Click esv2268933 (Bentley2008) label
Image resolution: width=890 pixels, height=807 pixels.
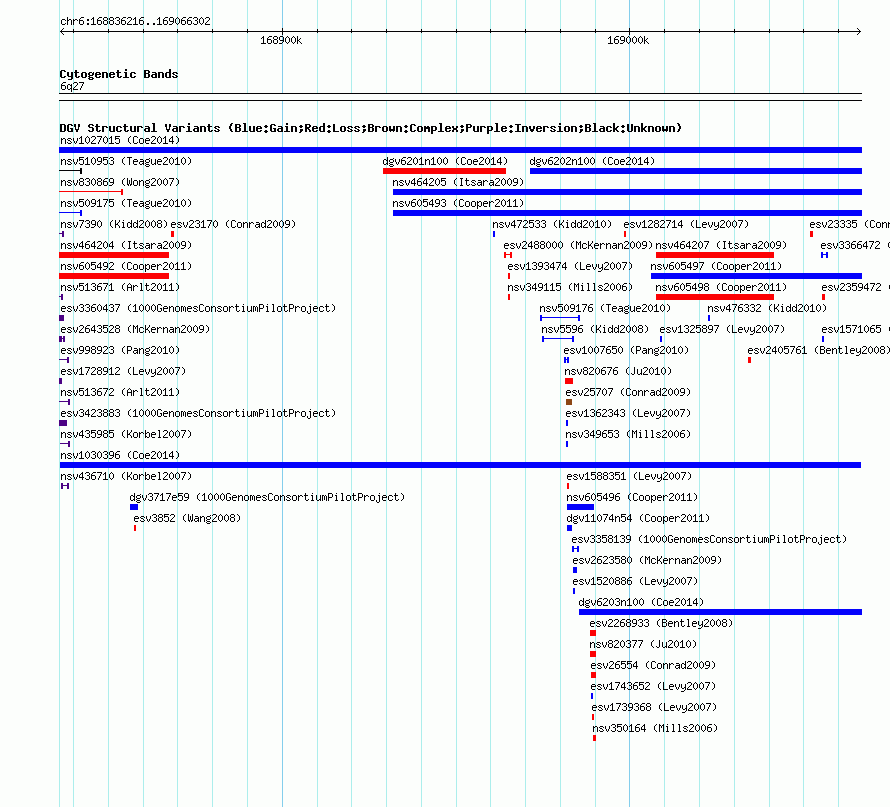[x=661, y=623]
